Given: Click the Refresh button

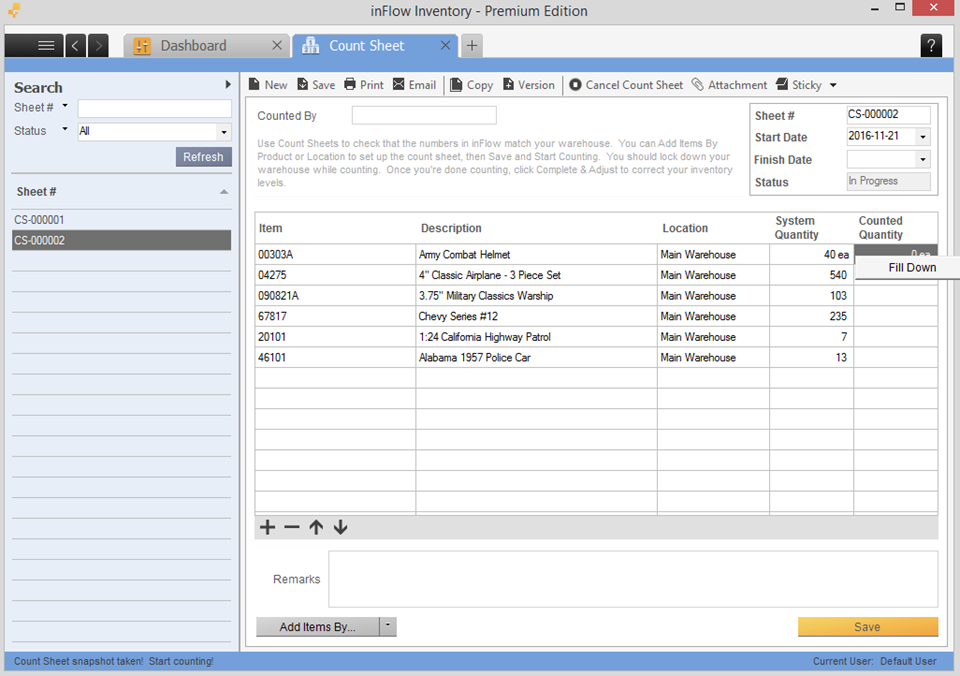Looking at the screenshot, I should [x=203, y=157].
